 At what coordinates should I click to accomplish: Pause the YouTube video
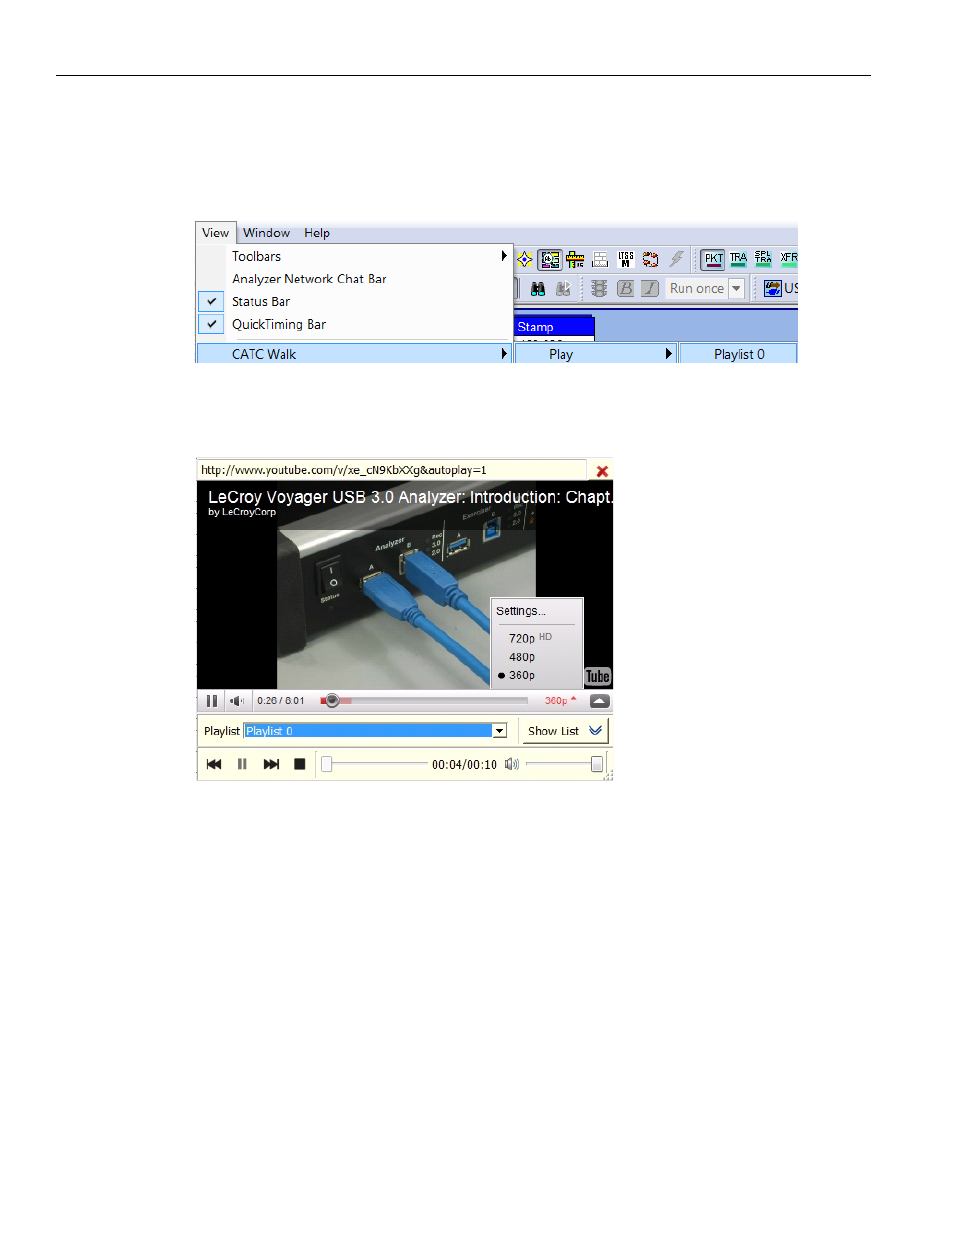click(x=212, y=701)
